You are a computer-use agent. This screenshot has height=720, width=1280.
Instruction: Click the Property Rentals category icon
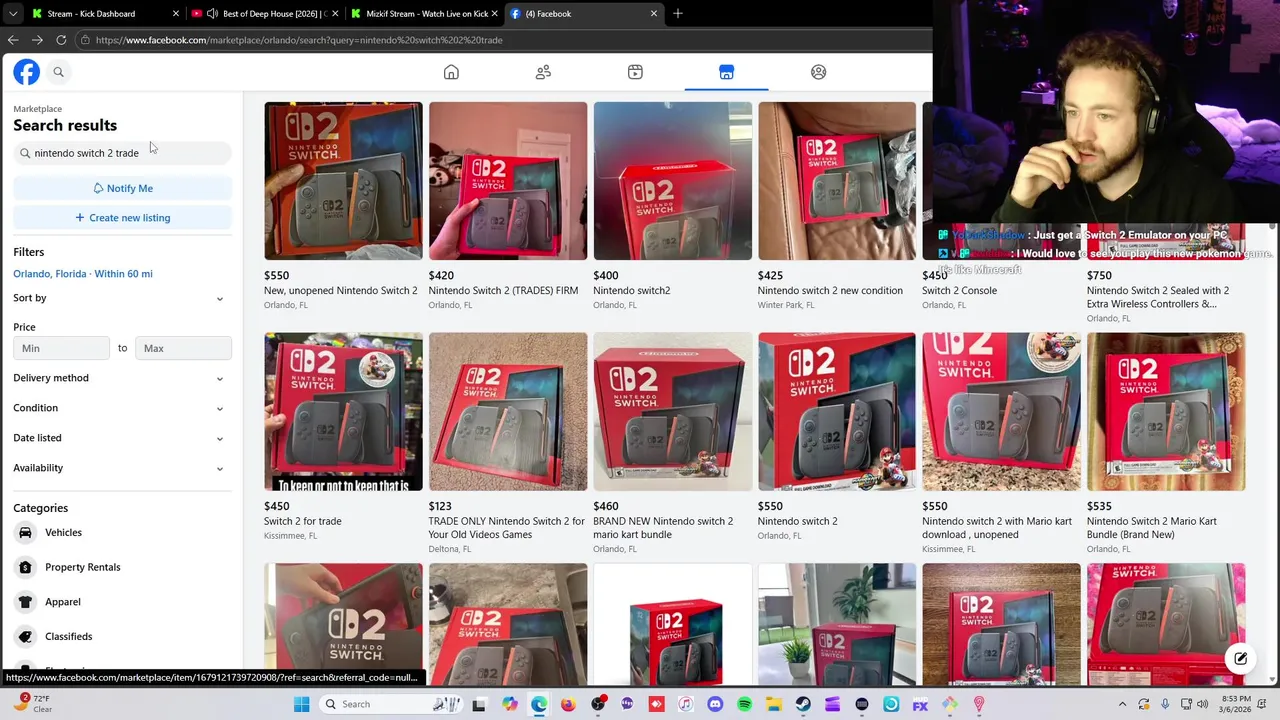coord(25,567)
